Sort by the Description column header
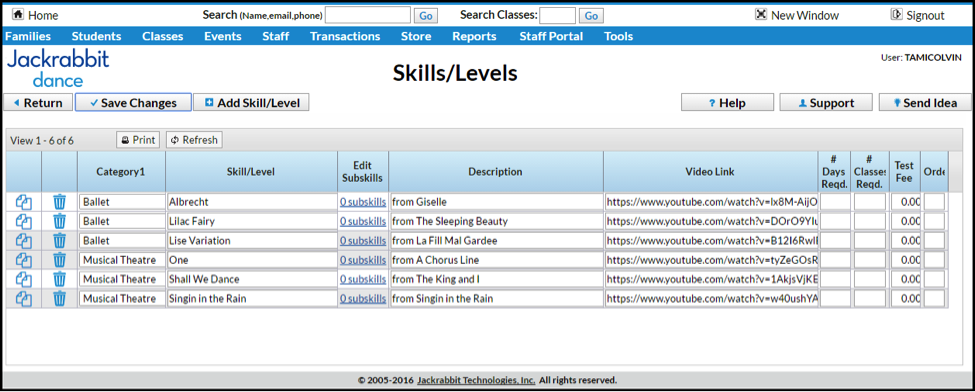 496,171
